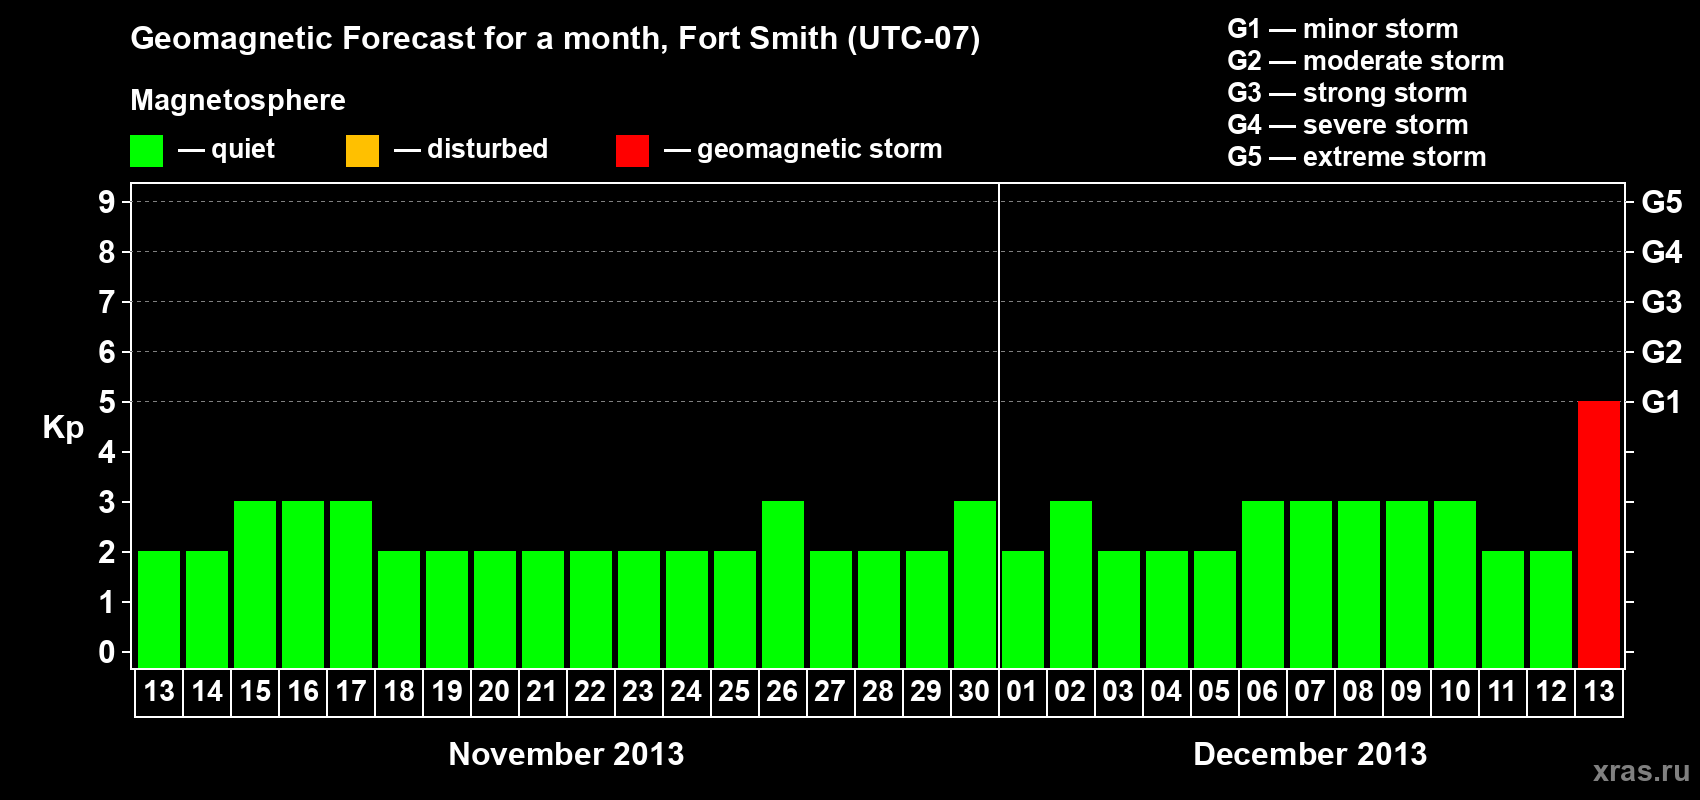Click the Kp axis value 7

(x=107, y=302)
